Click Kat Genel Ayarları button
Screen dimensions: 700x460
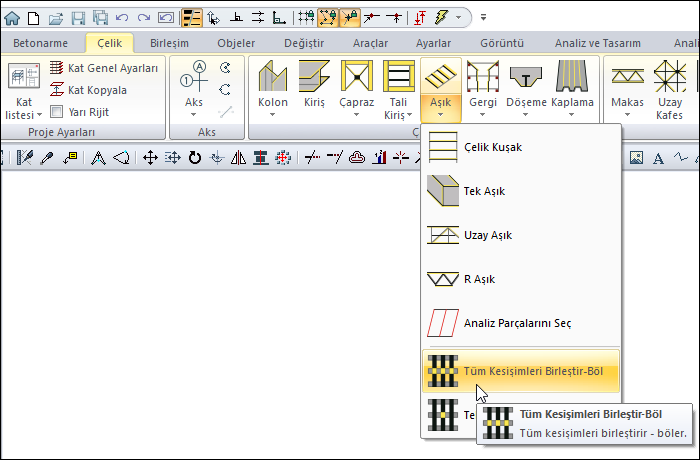(103, 68)
